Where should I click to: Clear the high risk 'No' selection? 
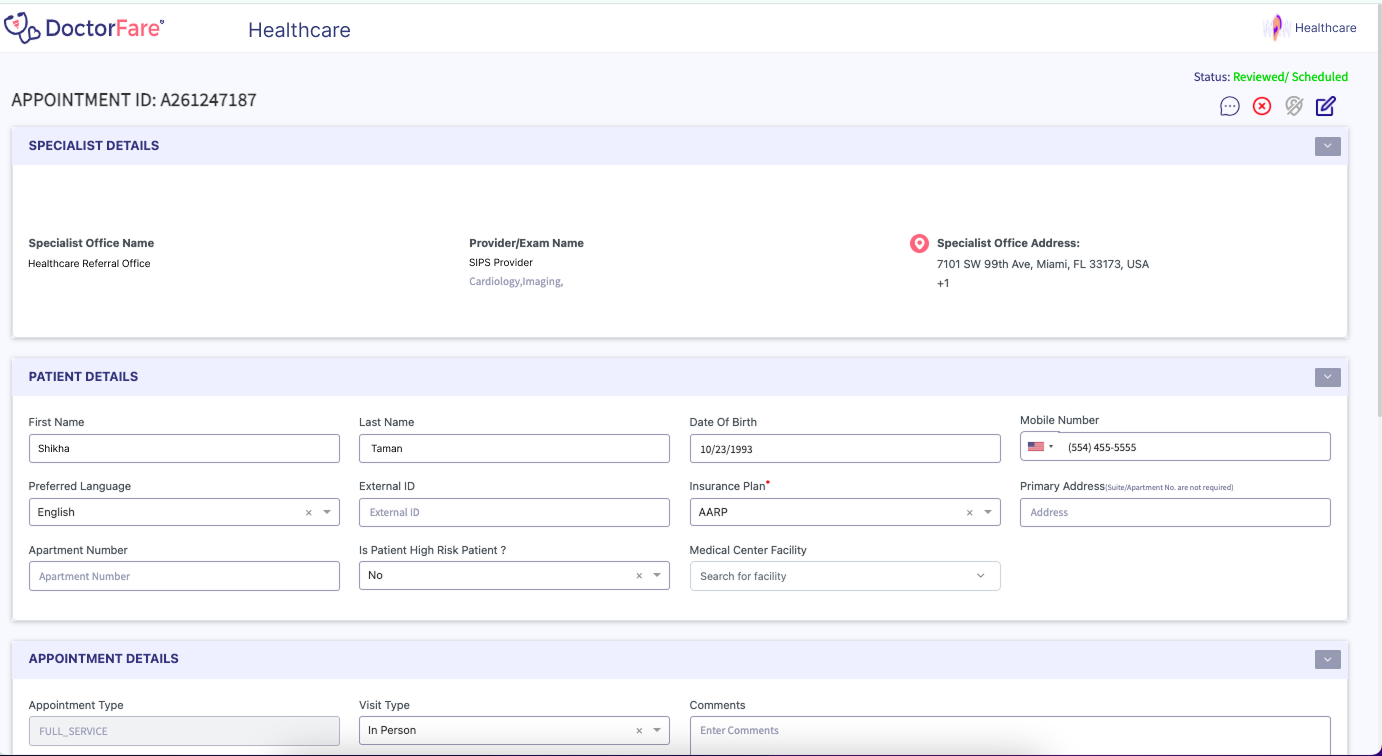pos(639,575)
